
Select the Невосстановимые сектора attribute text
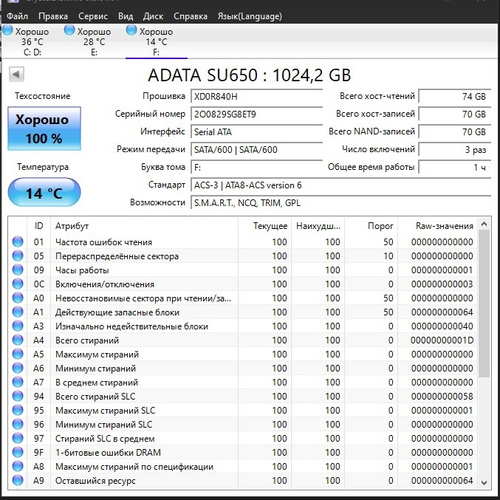point(143,298)
